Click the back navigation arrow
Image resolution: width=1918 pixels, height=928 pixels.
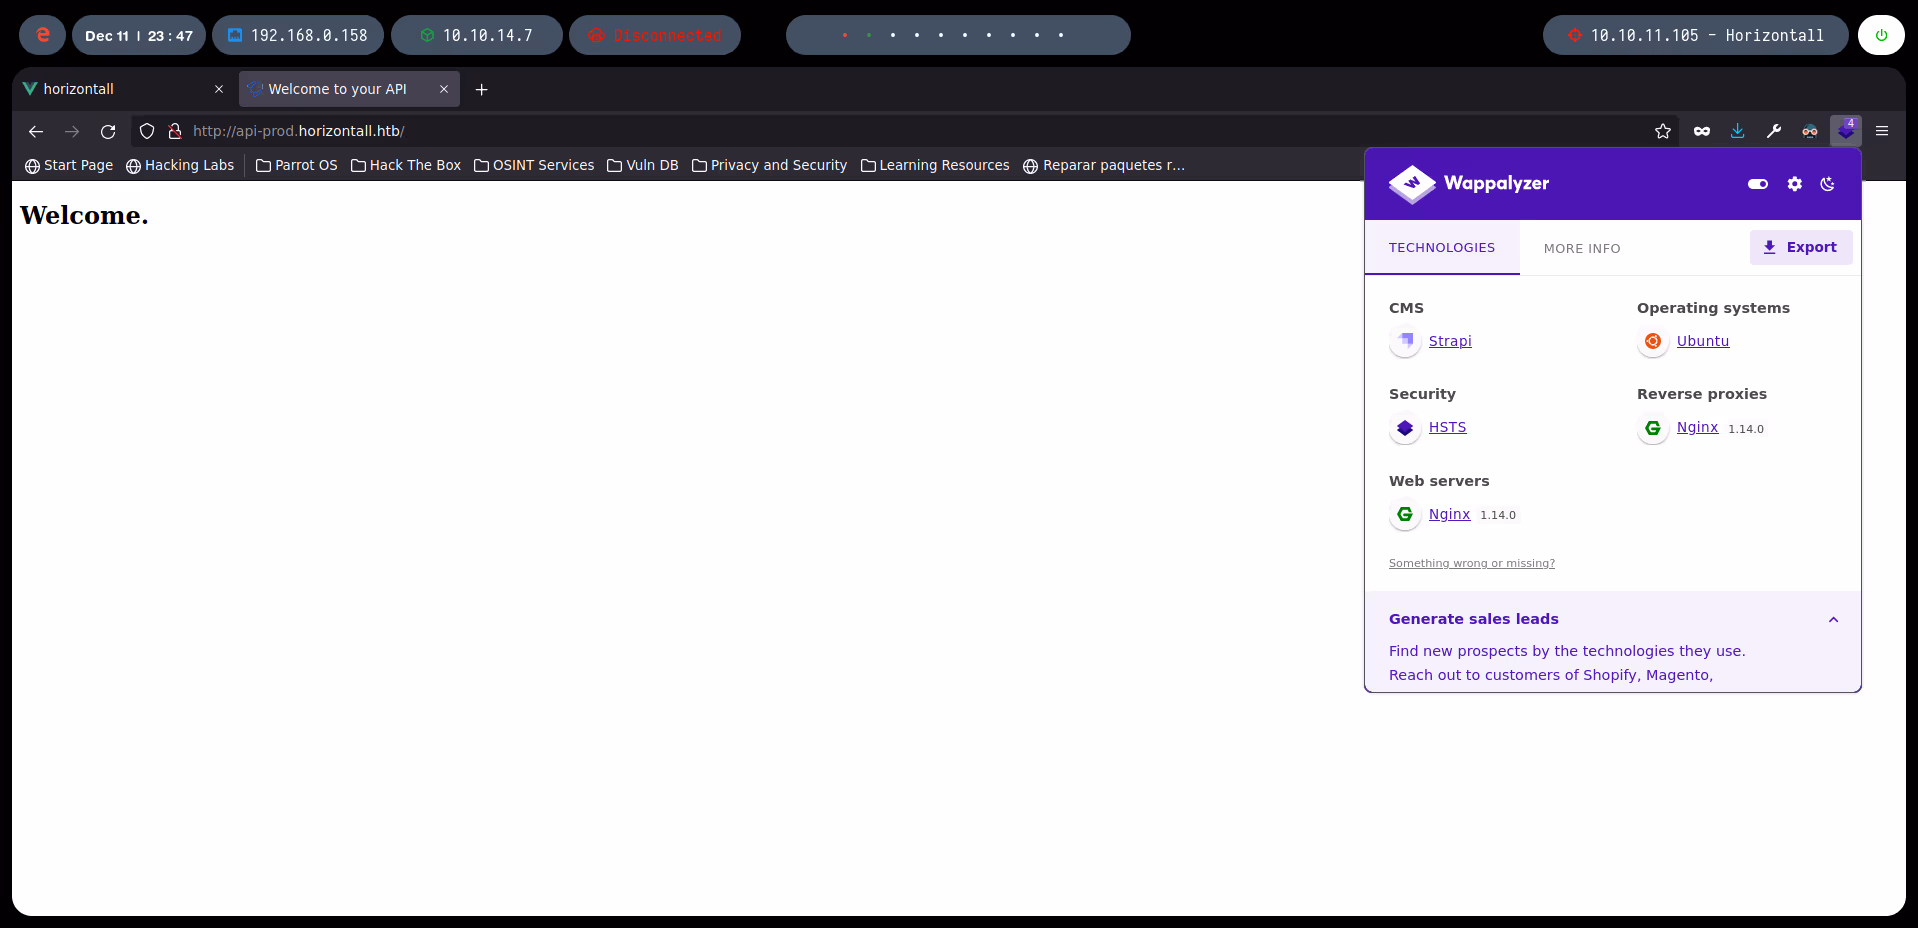(x=36, y=131)
